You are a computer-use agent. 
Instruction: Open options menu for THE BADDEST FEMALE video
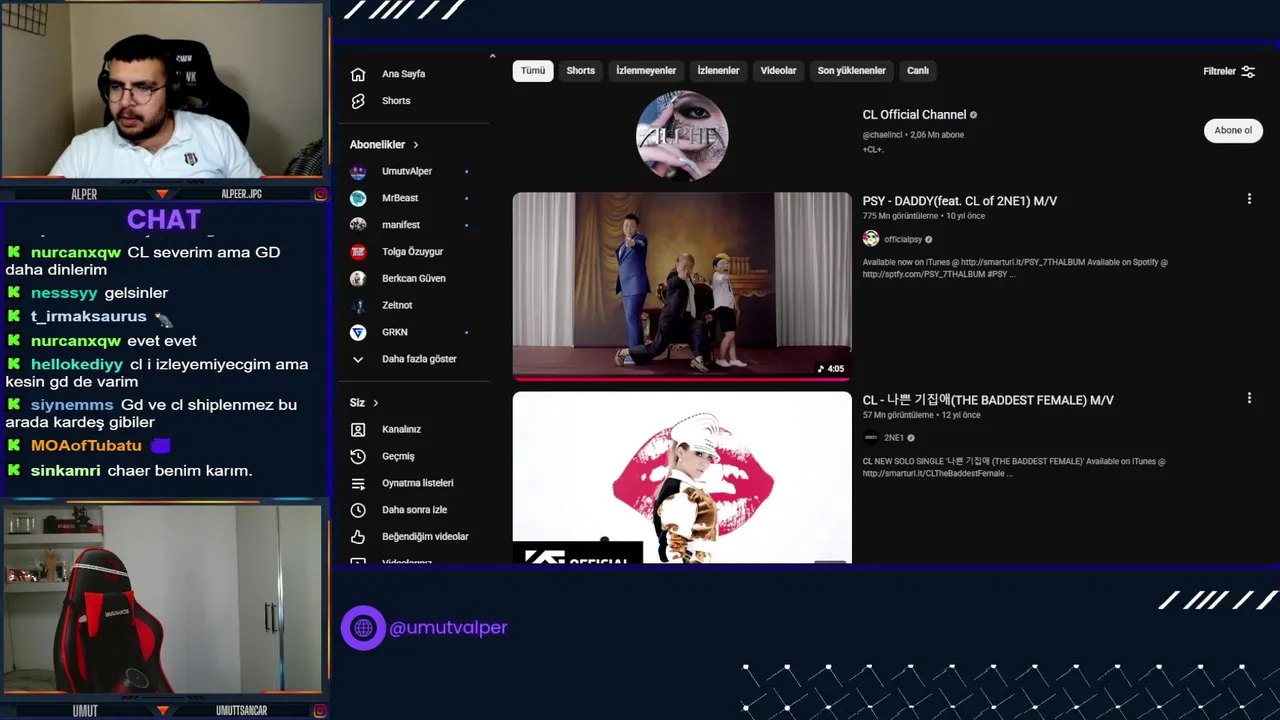point(1249,398)
